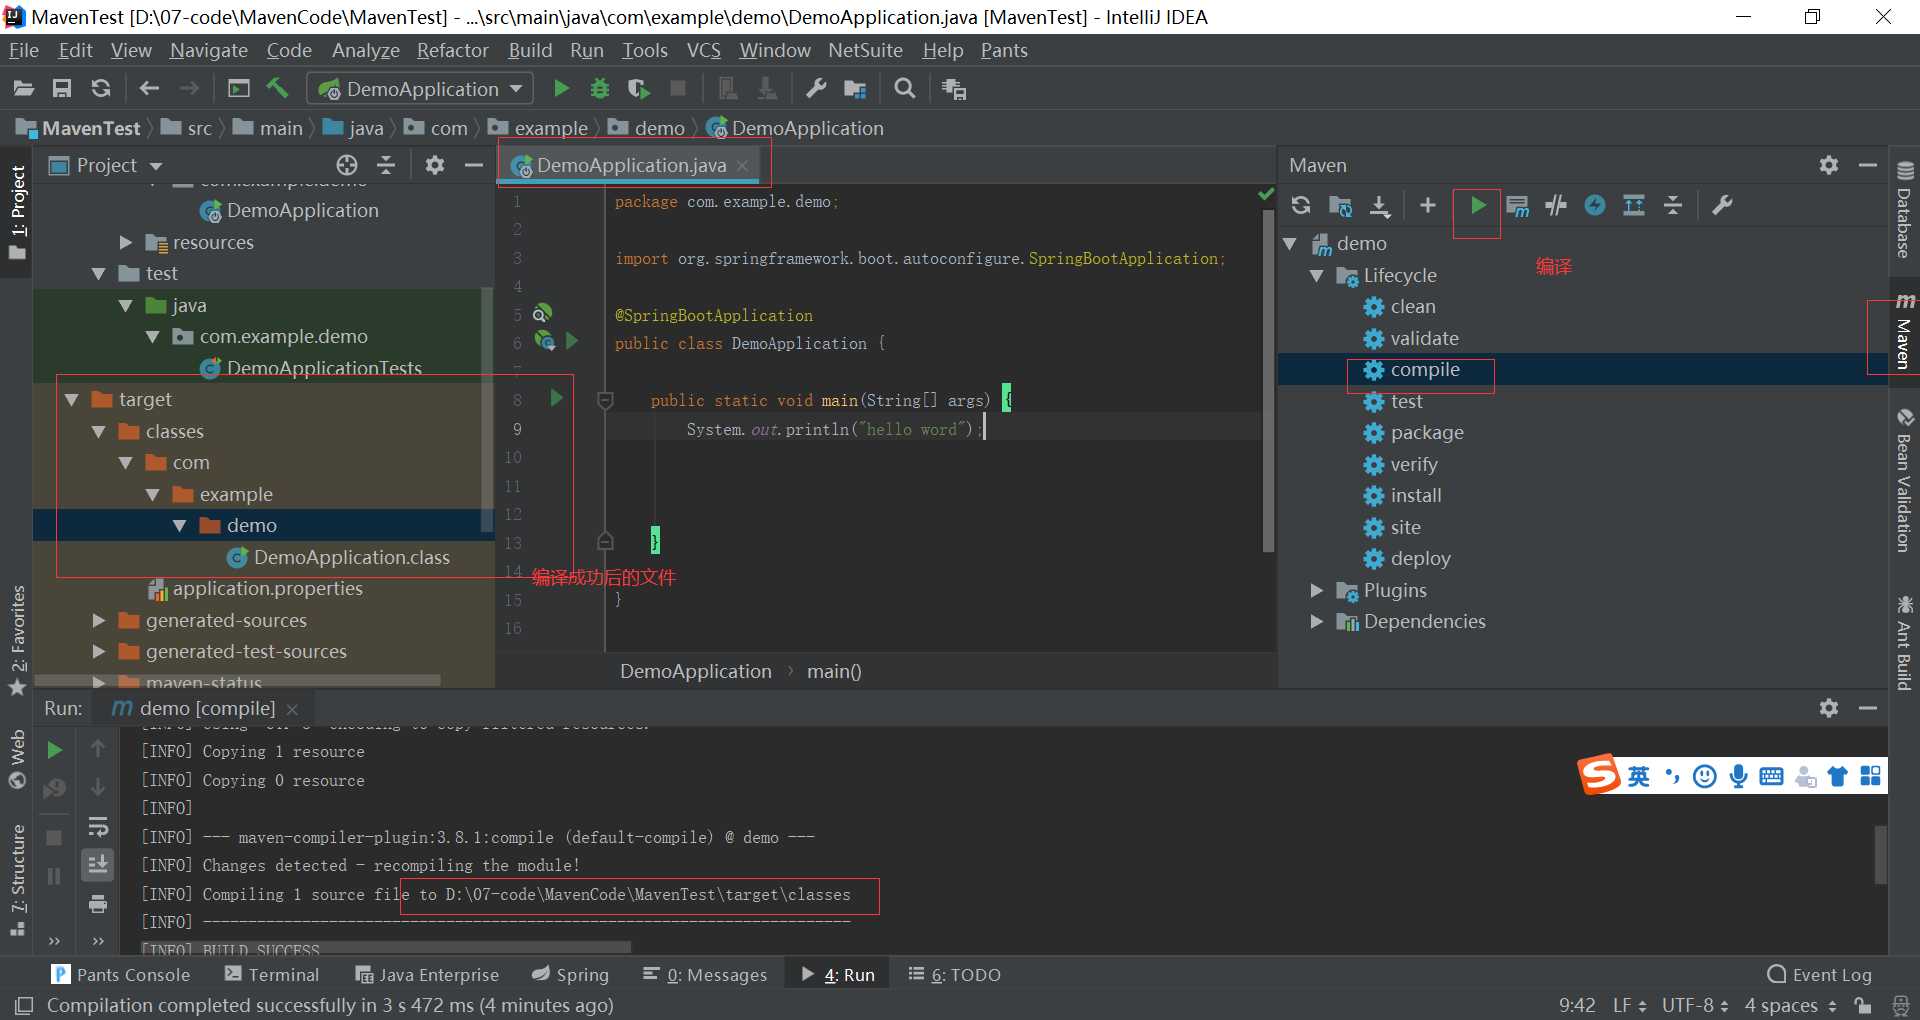This screenshot has height=1020, width=1920.
Task: Show the Ant Build tool window
Action: click(x=1904, y=643)
